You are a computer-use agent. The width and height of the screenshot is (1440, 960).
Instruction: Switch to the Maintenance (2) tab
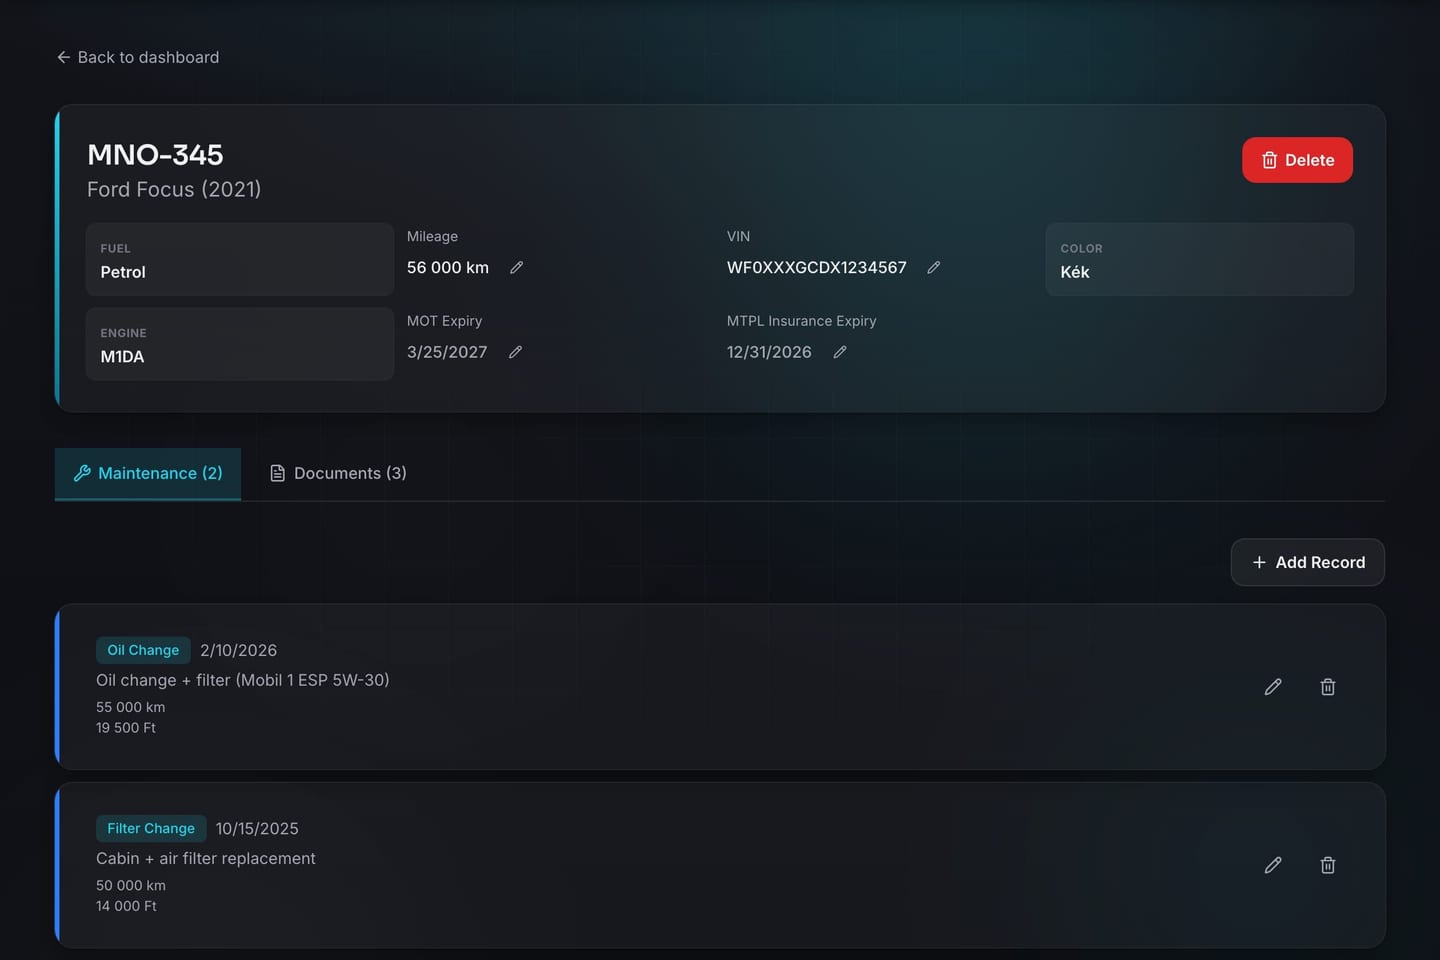pos(148,473)
